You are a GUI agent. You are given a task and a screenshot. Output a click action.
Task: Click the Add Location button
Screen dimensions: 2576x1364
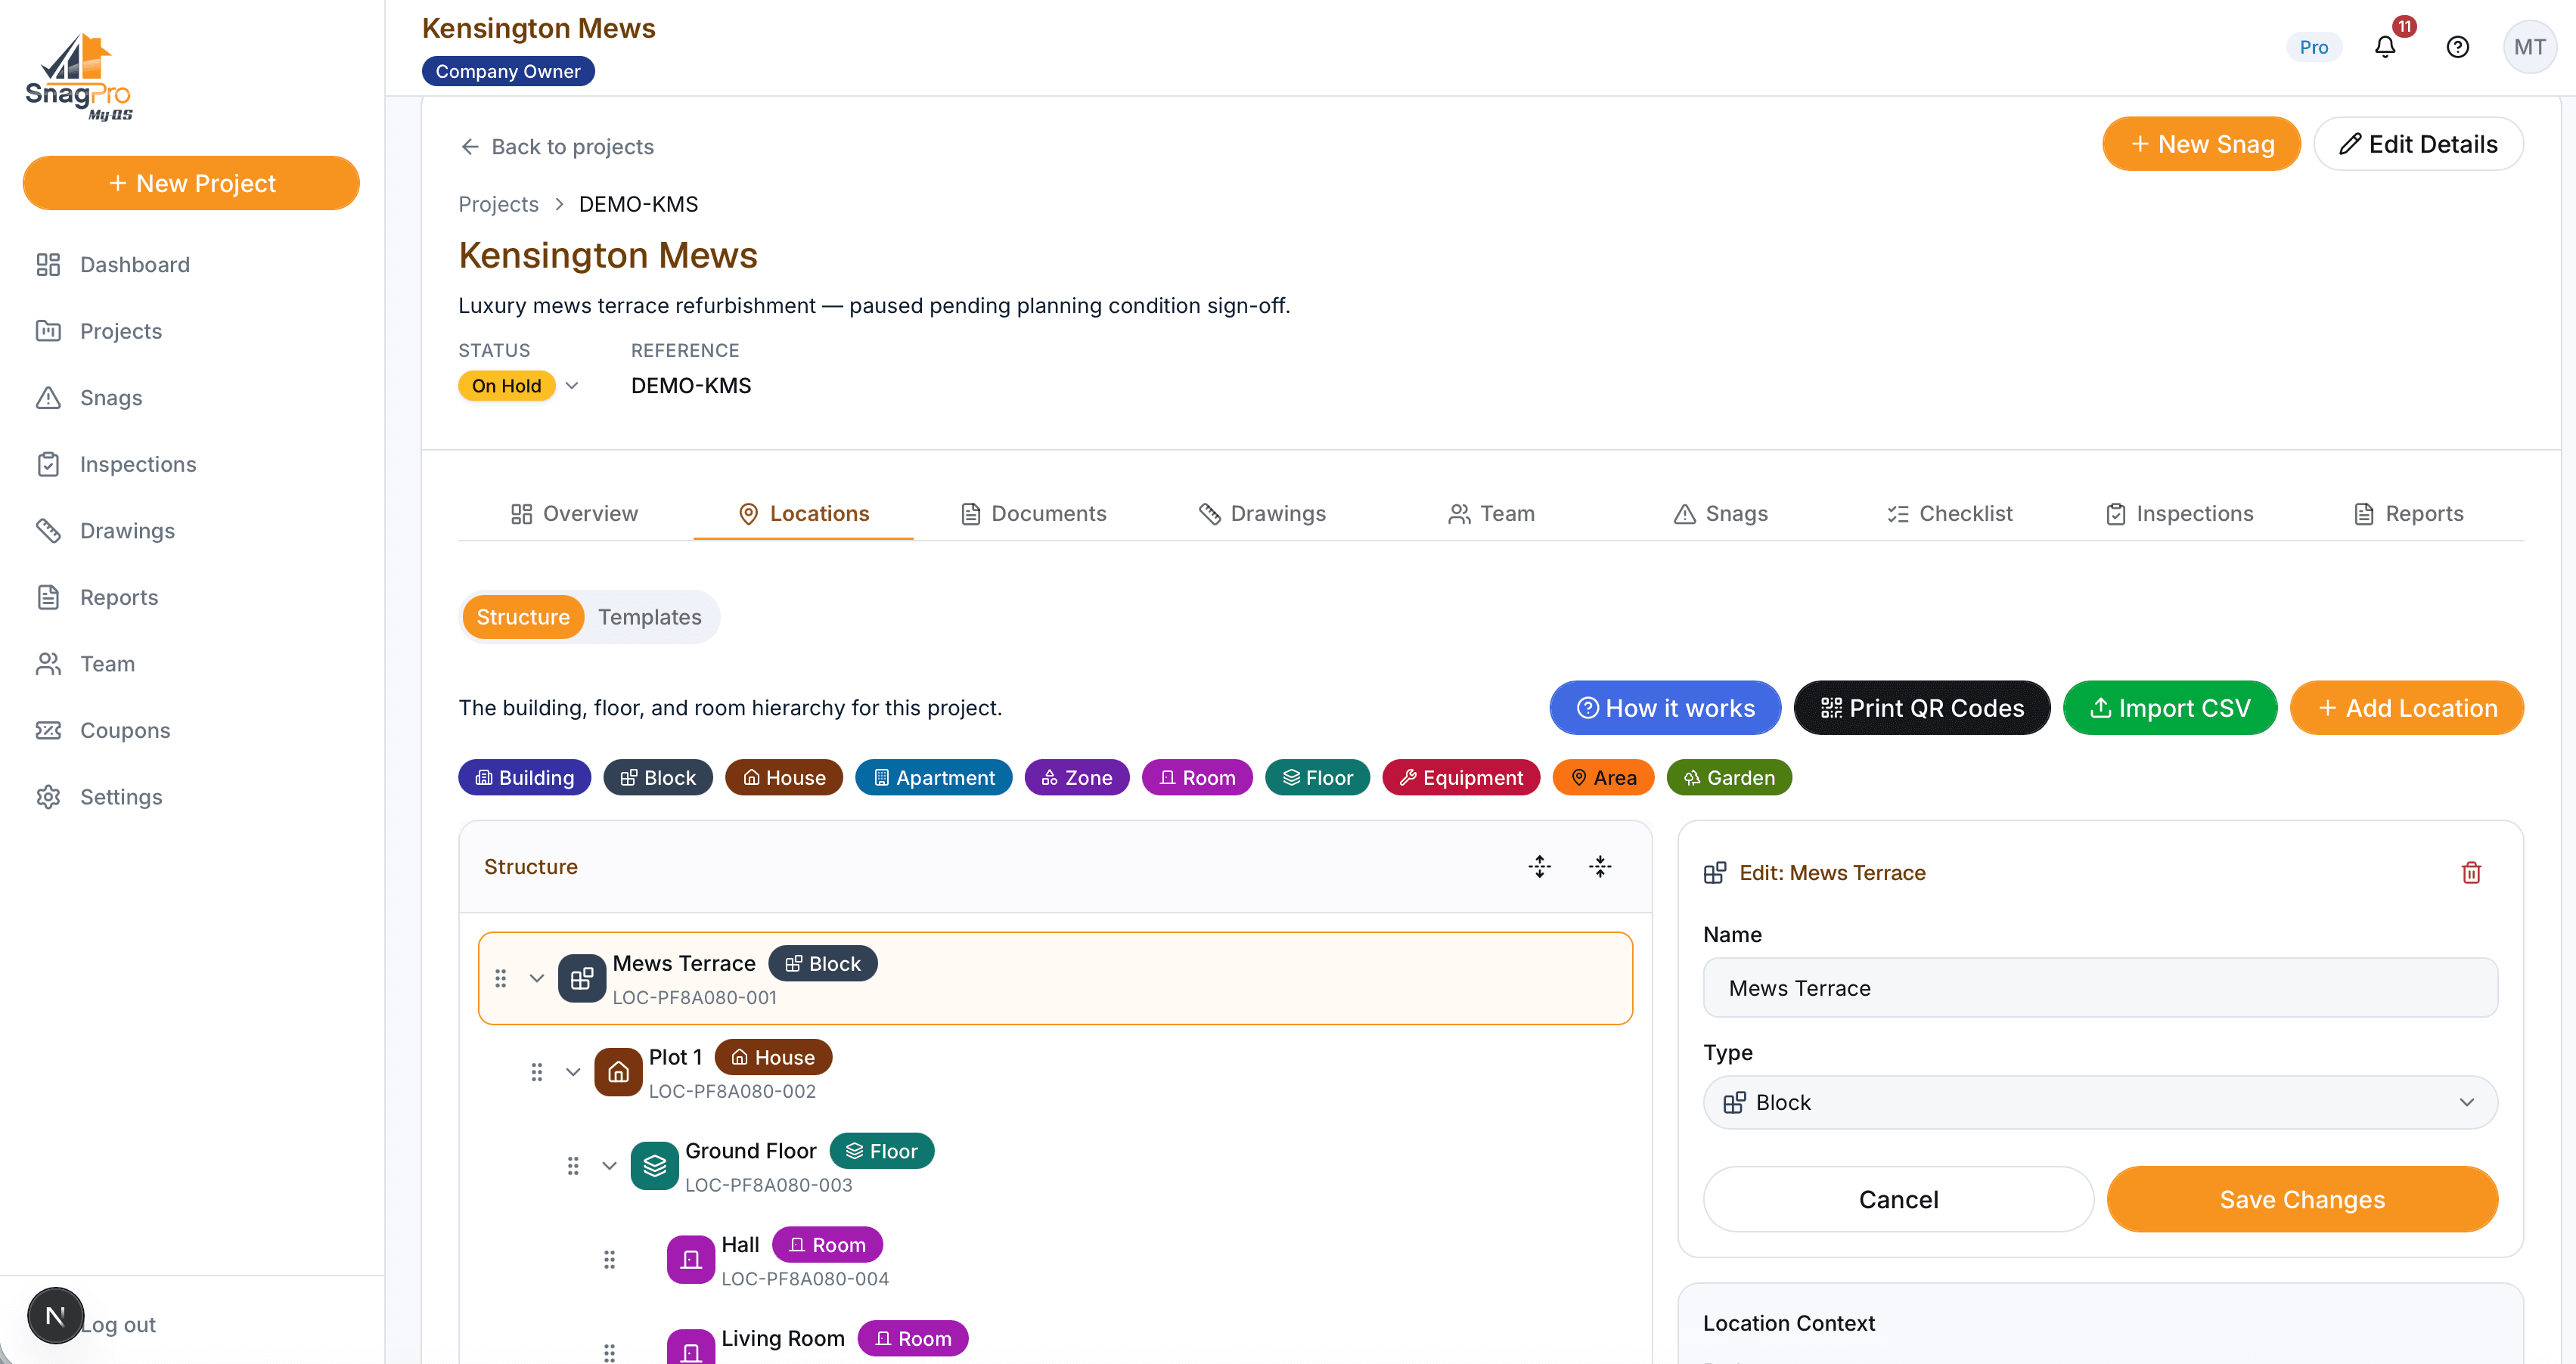point(2406,708)
